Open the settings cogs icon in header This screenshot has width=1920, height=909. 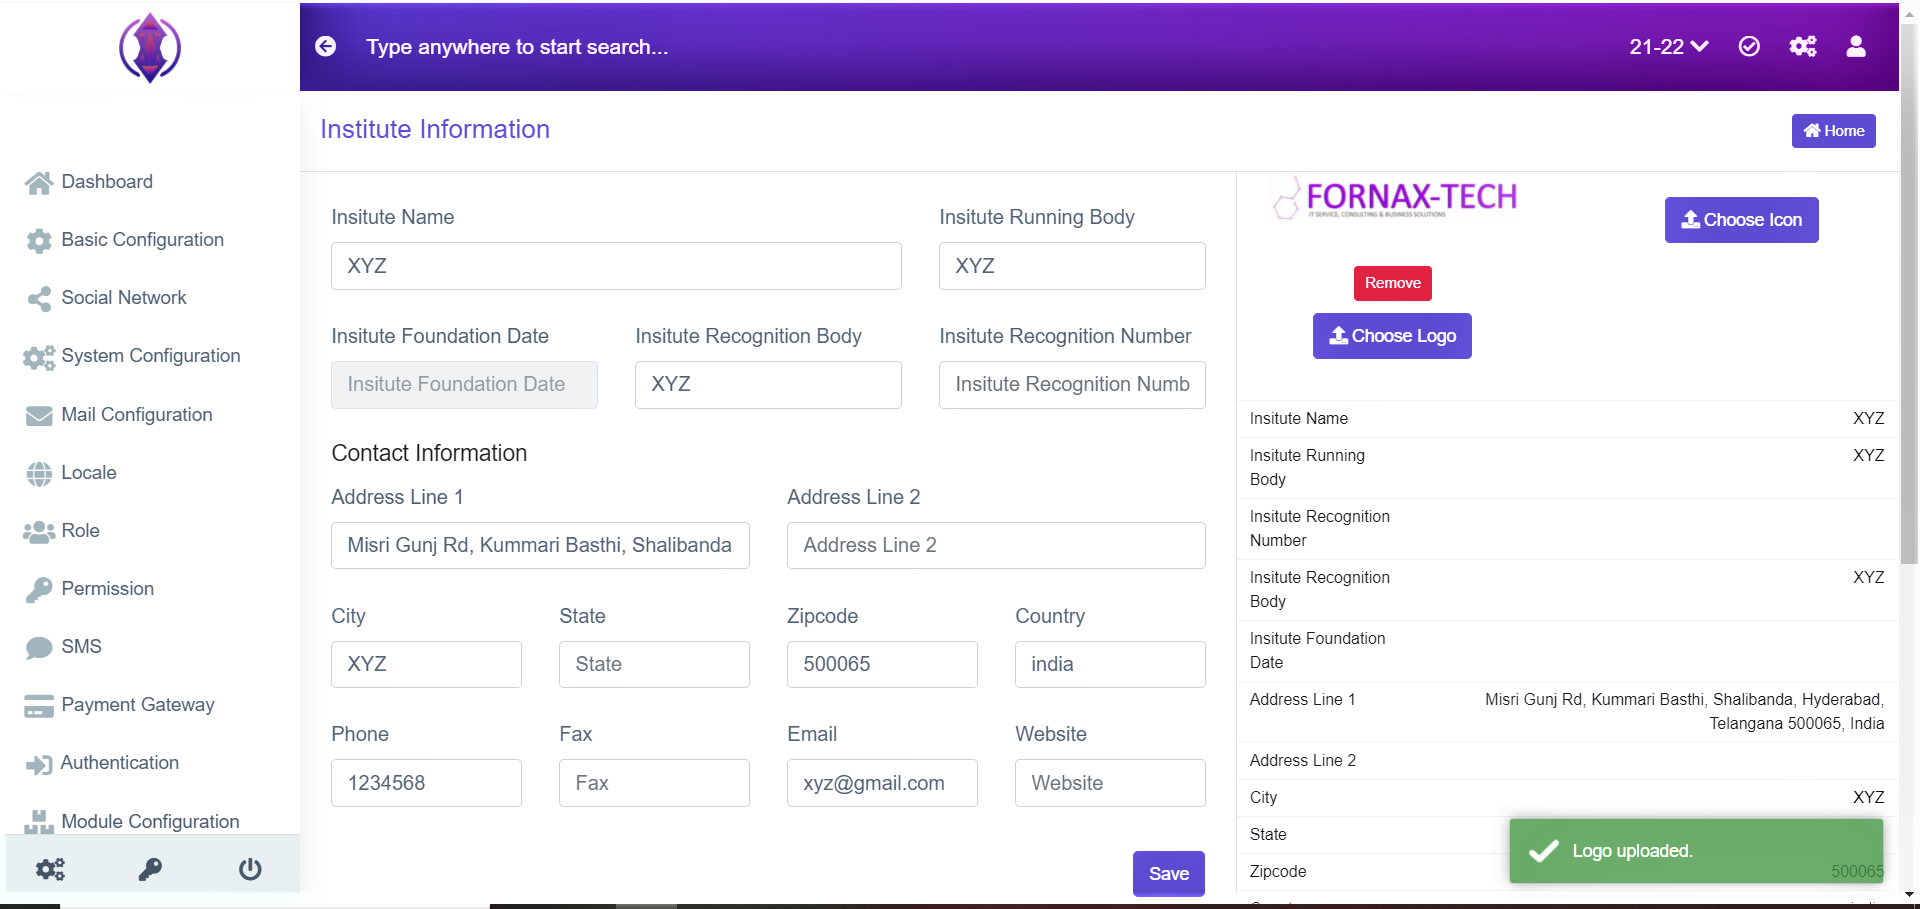pyautogui.click(x=1803, y=46)
